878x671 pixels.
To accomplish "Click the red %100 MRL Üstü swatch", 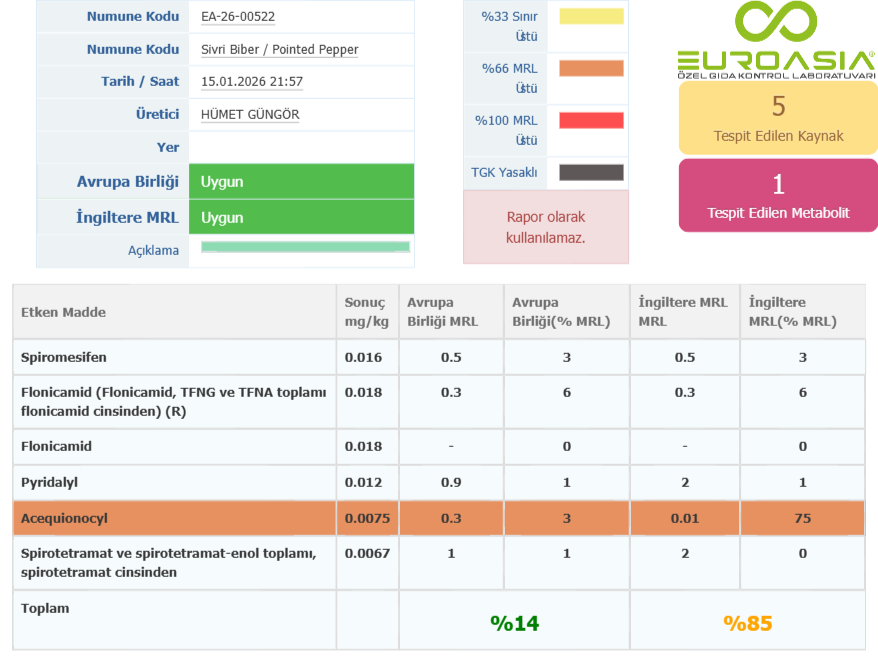I will (x=591, y=121).
